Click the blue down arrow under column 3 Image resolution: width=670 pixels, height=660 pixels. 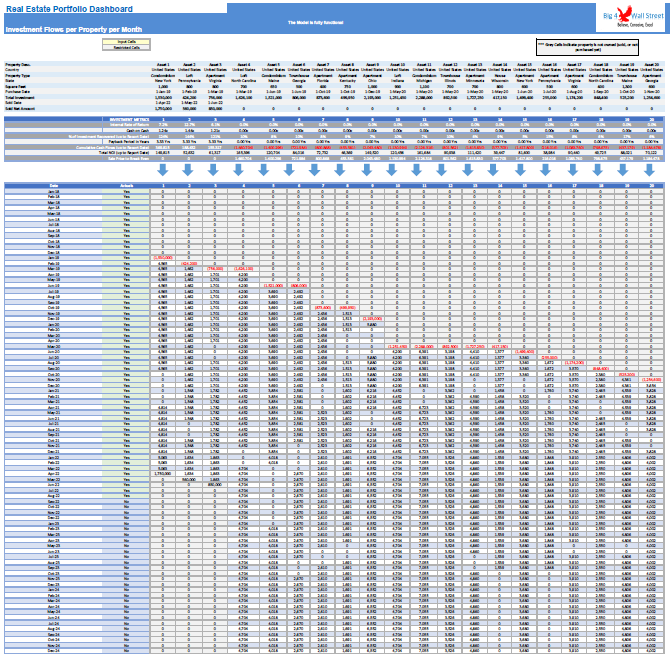coord(213,170)
